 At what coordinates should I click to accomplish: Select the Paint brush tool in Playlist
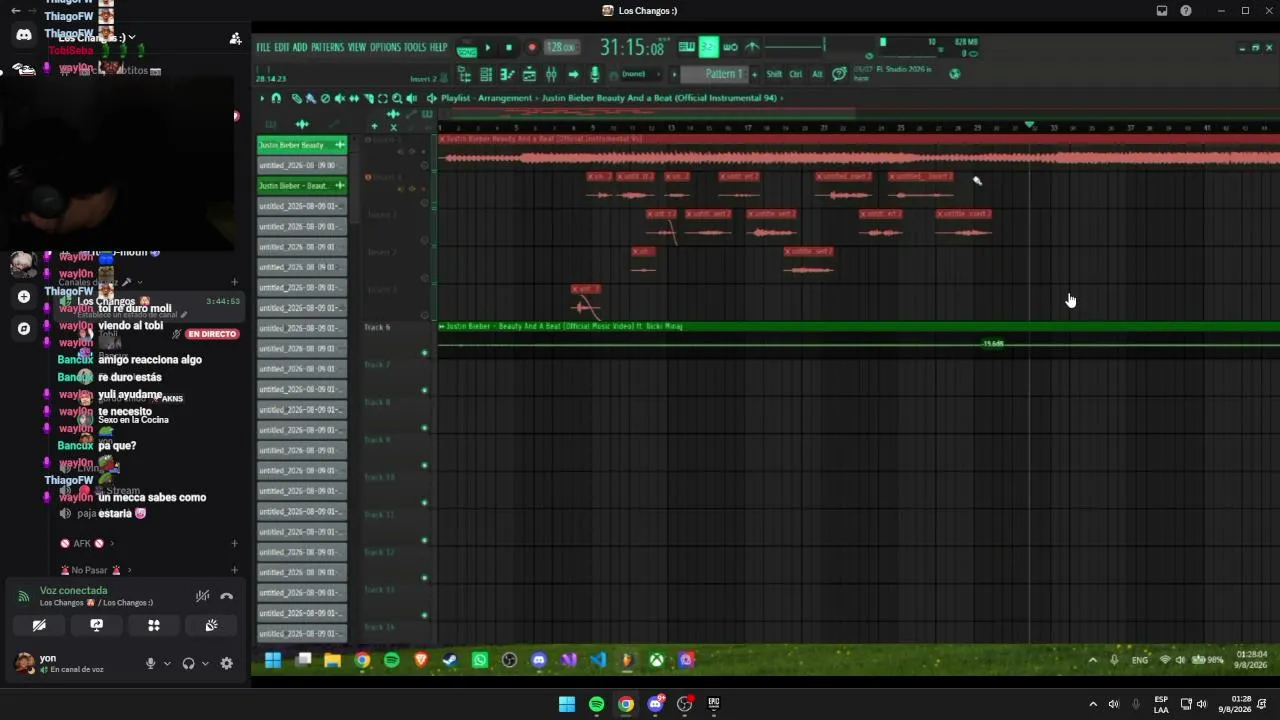310,98
